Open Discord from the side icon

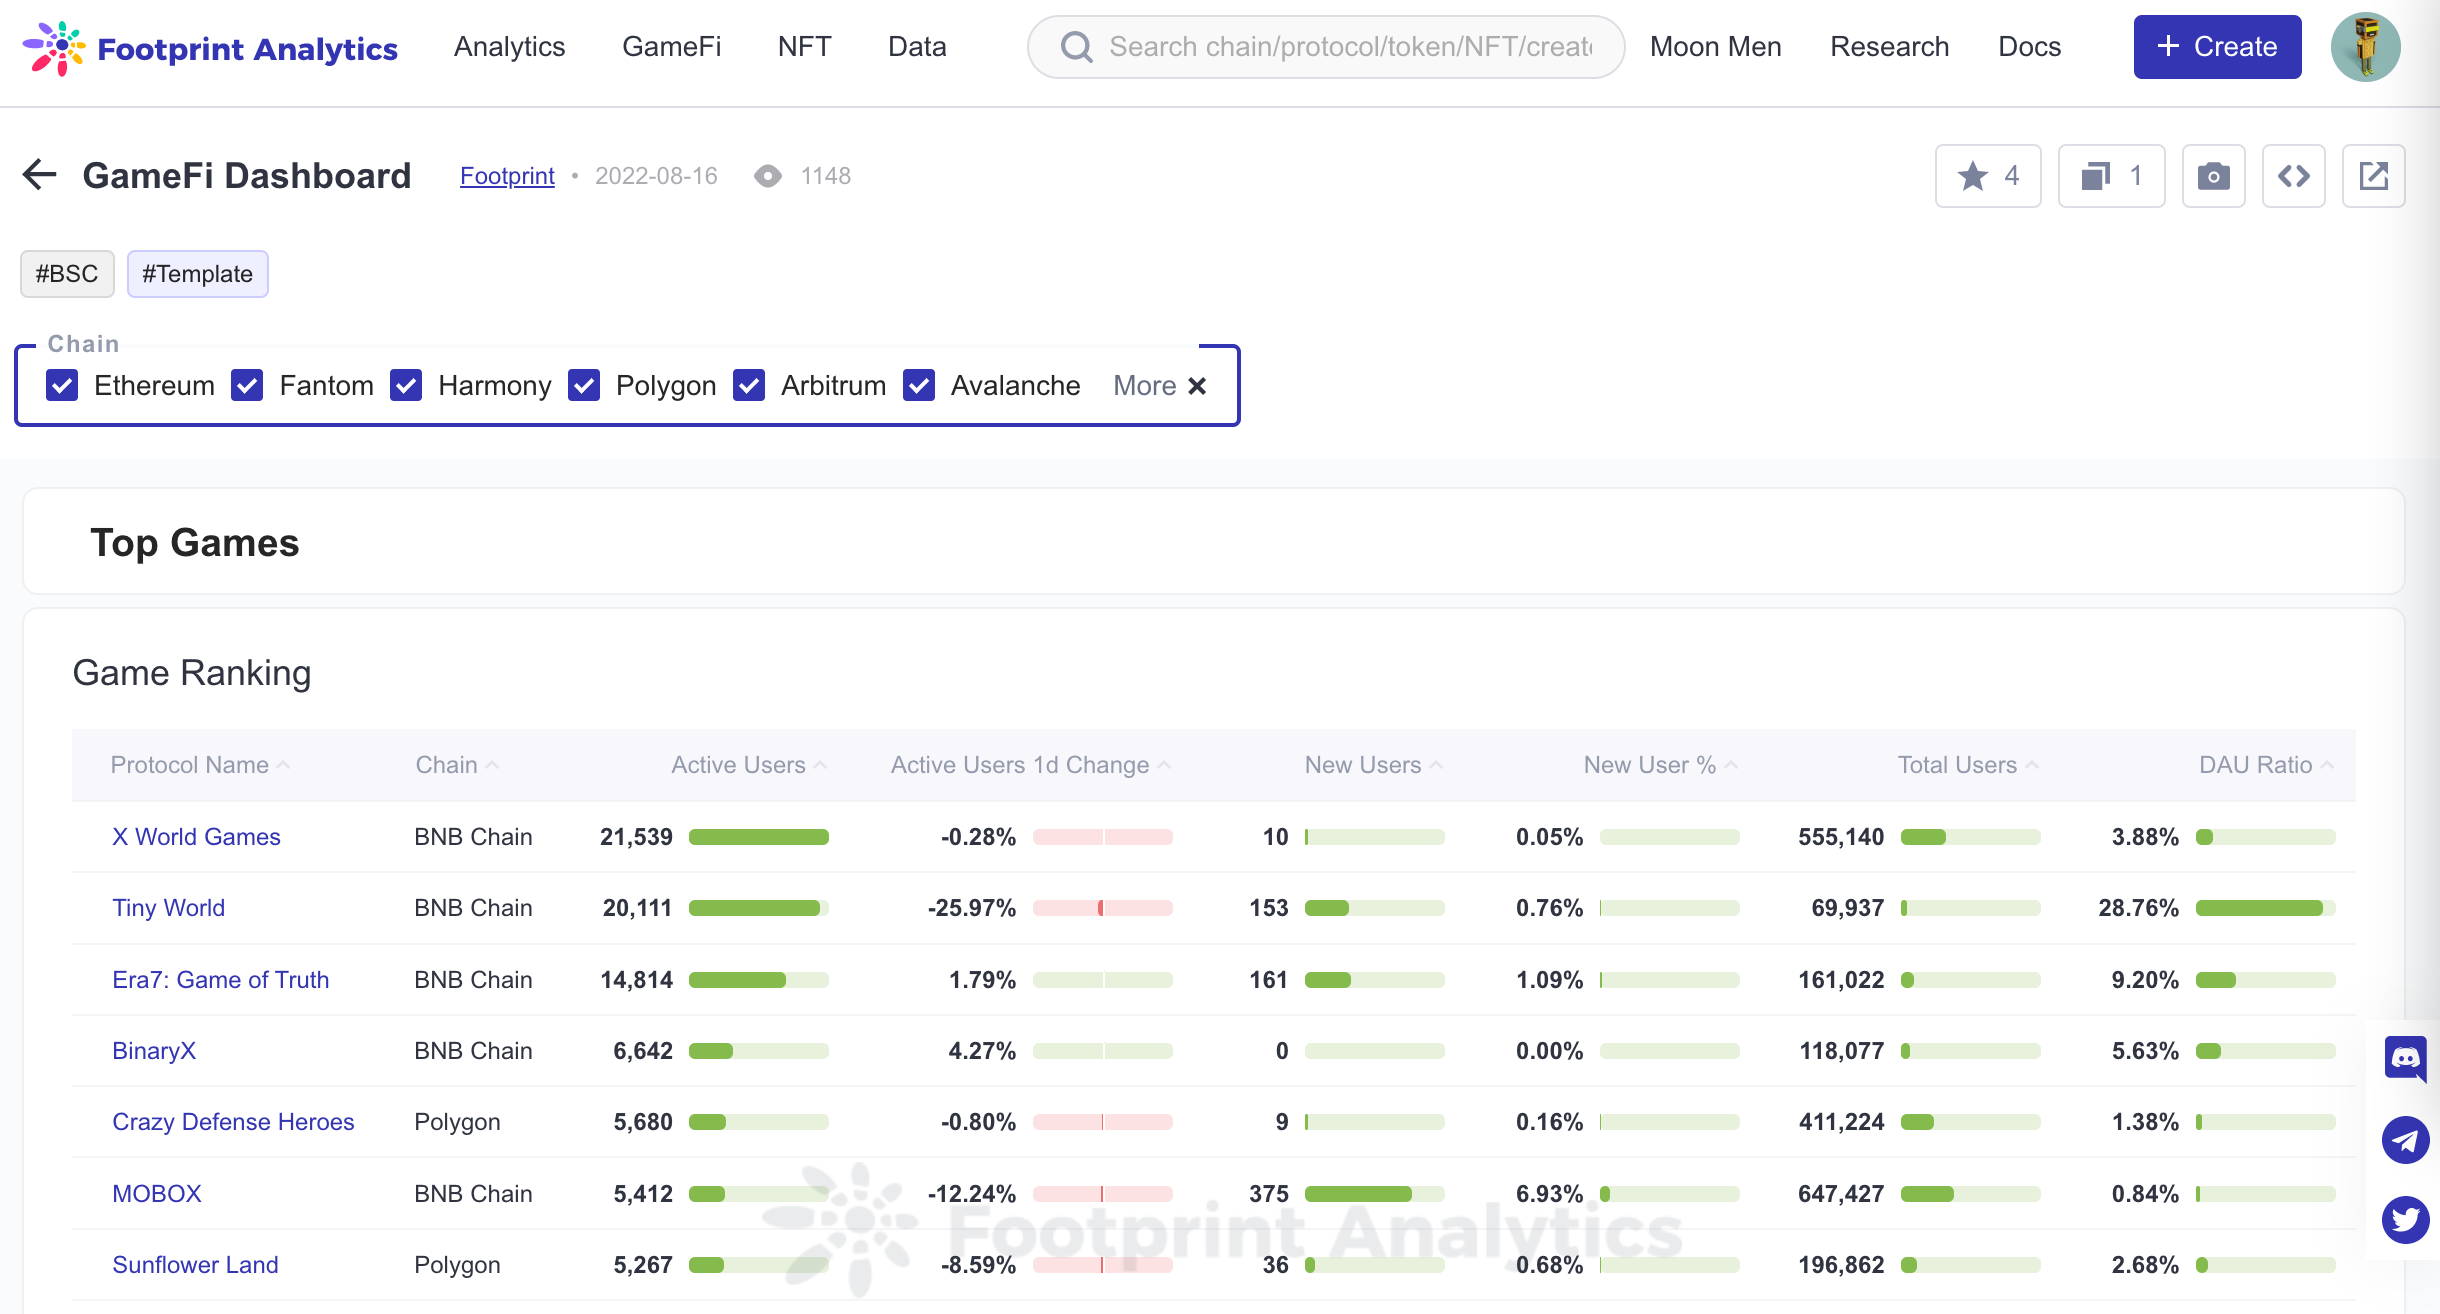[x=2405, y=1059]
